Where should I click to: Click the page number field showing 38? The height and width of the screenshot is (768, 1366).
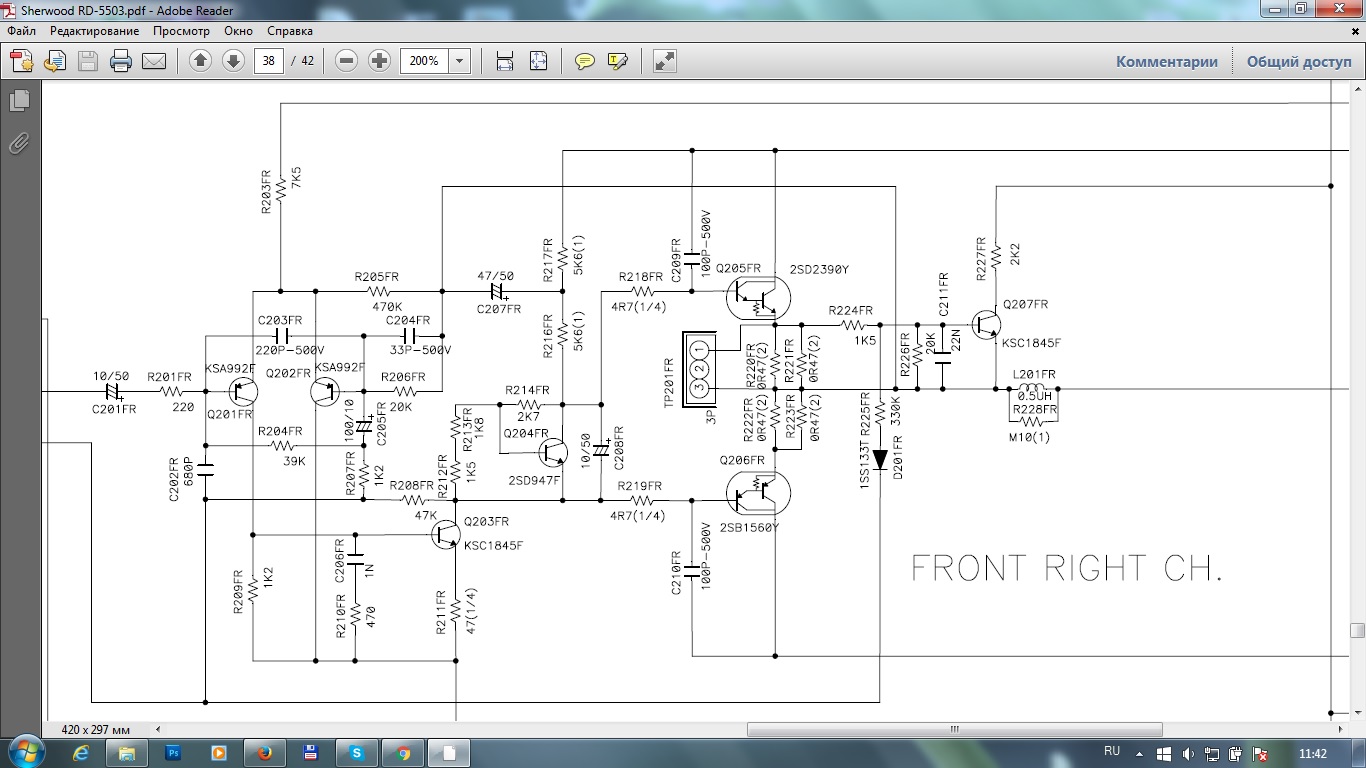(x=268, y=61)
